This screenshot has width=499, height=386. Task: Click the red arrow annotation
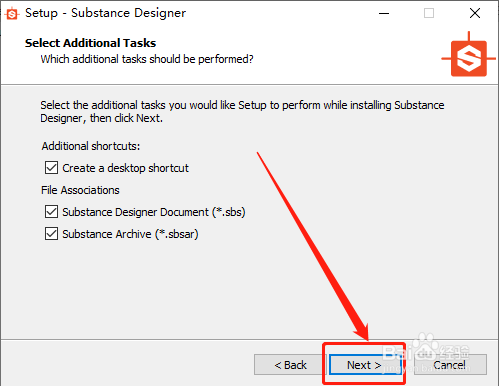pyautogui.click(x=313, y=247)
